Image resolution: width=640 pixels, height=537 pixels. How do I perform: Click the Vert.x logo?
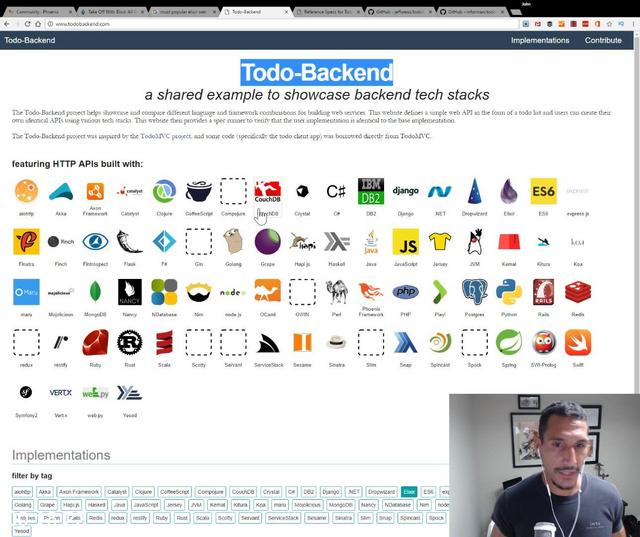point(60,393)
